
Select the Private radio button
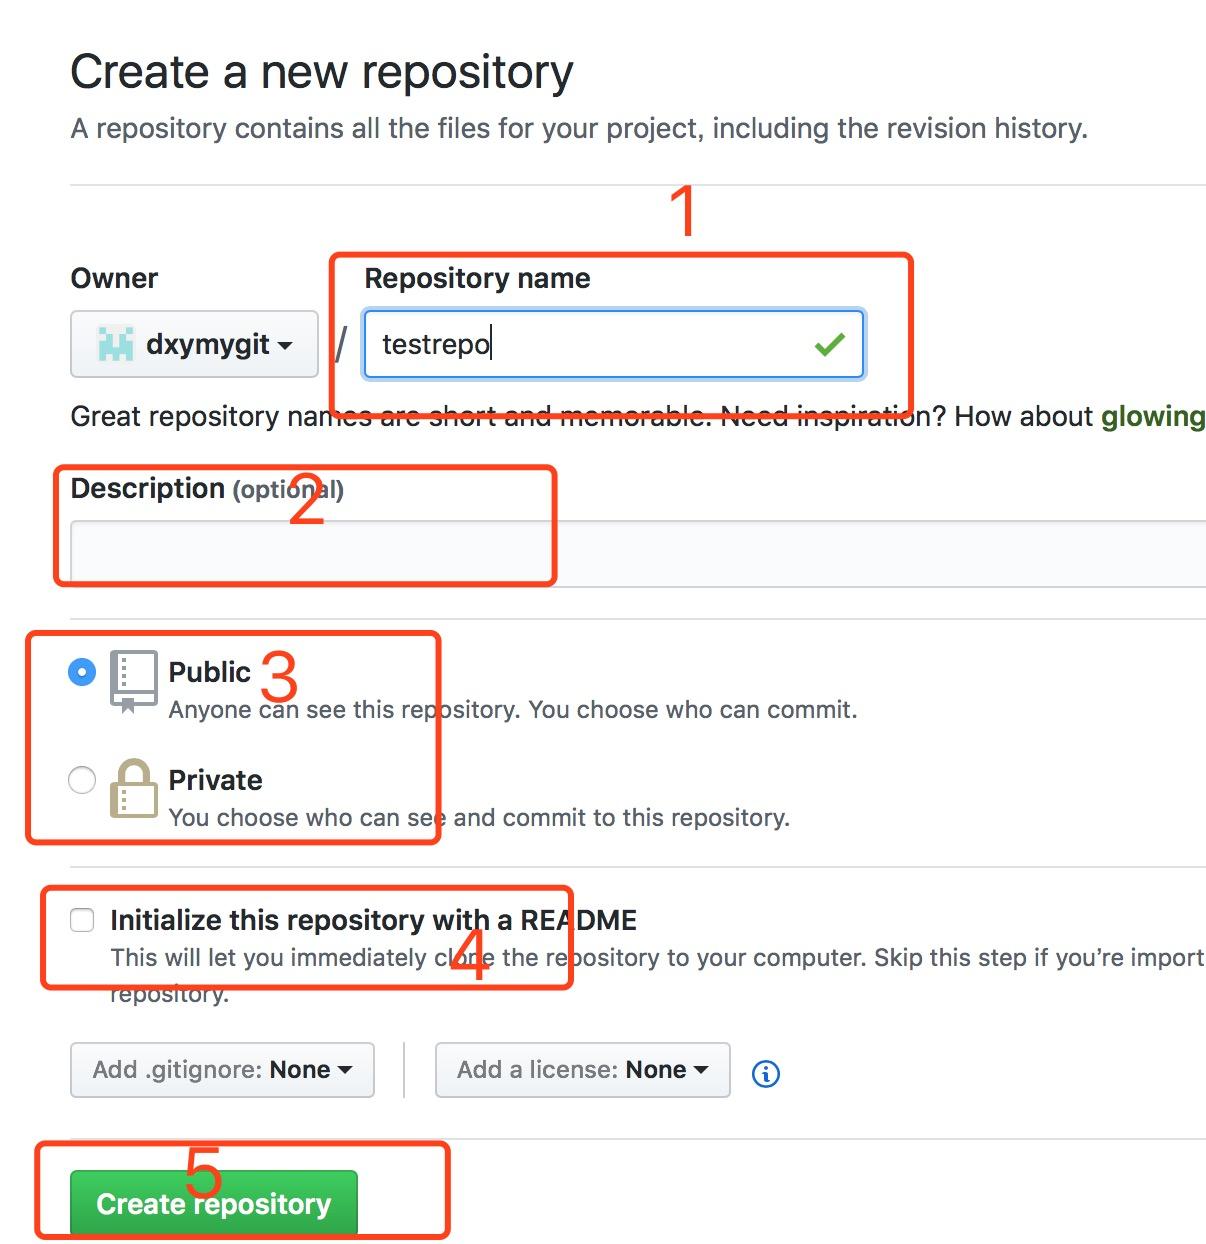pyautogui.click(x=82, y=780)
